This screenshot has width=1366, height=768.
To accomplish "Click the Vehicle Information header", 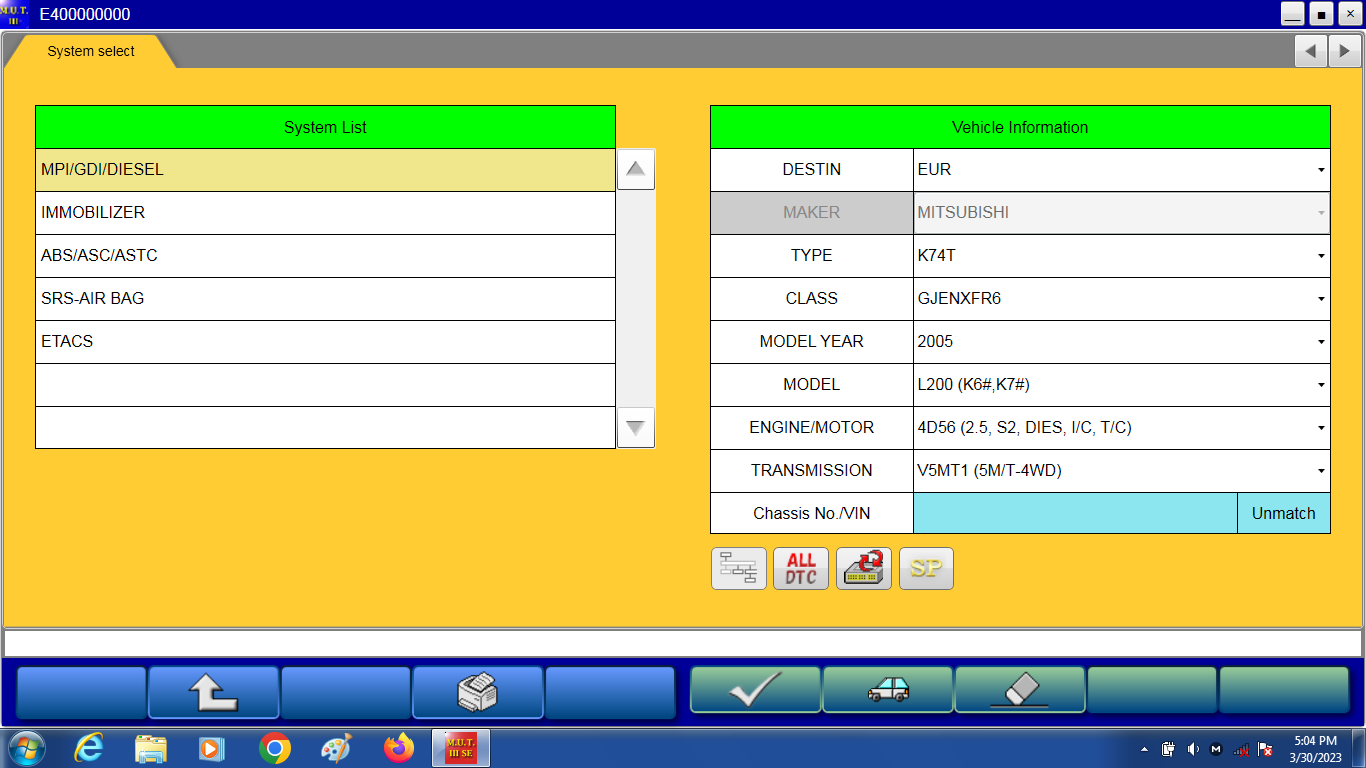I will 1020,127.
